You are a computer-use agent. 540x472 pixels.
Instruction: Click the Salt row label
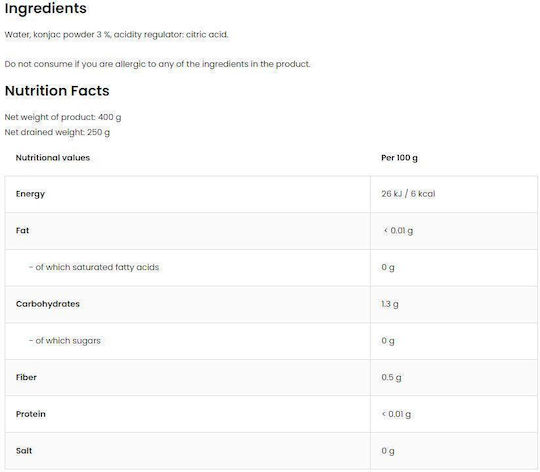tap(24, 451)
